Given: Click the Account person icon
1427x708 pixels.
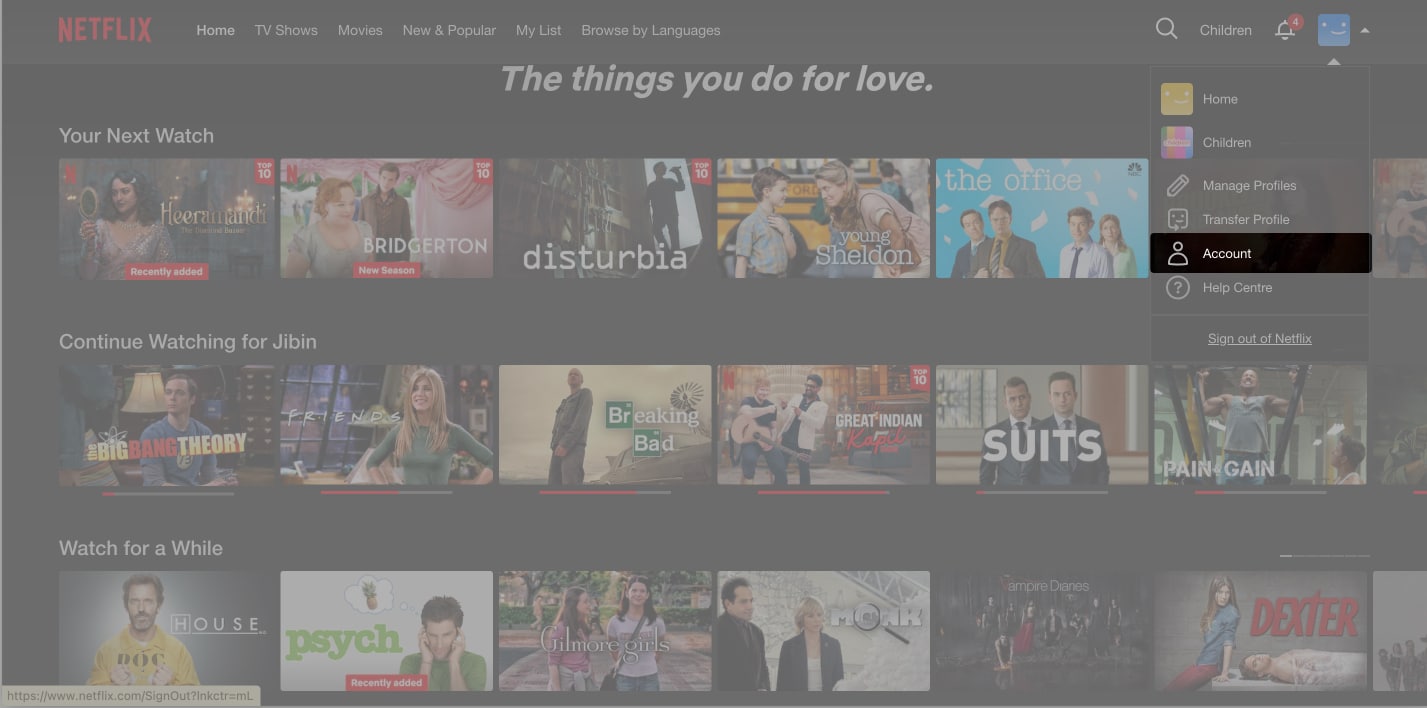Looking at the screenshot, I should 1178,253.
